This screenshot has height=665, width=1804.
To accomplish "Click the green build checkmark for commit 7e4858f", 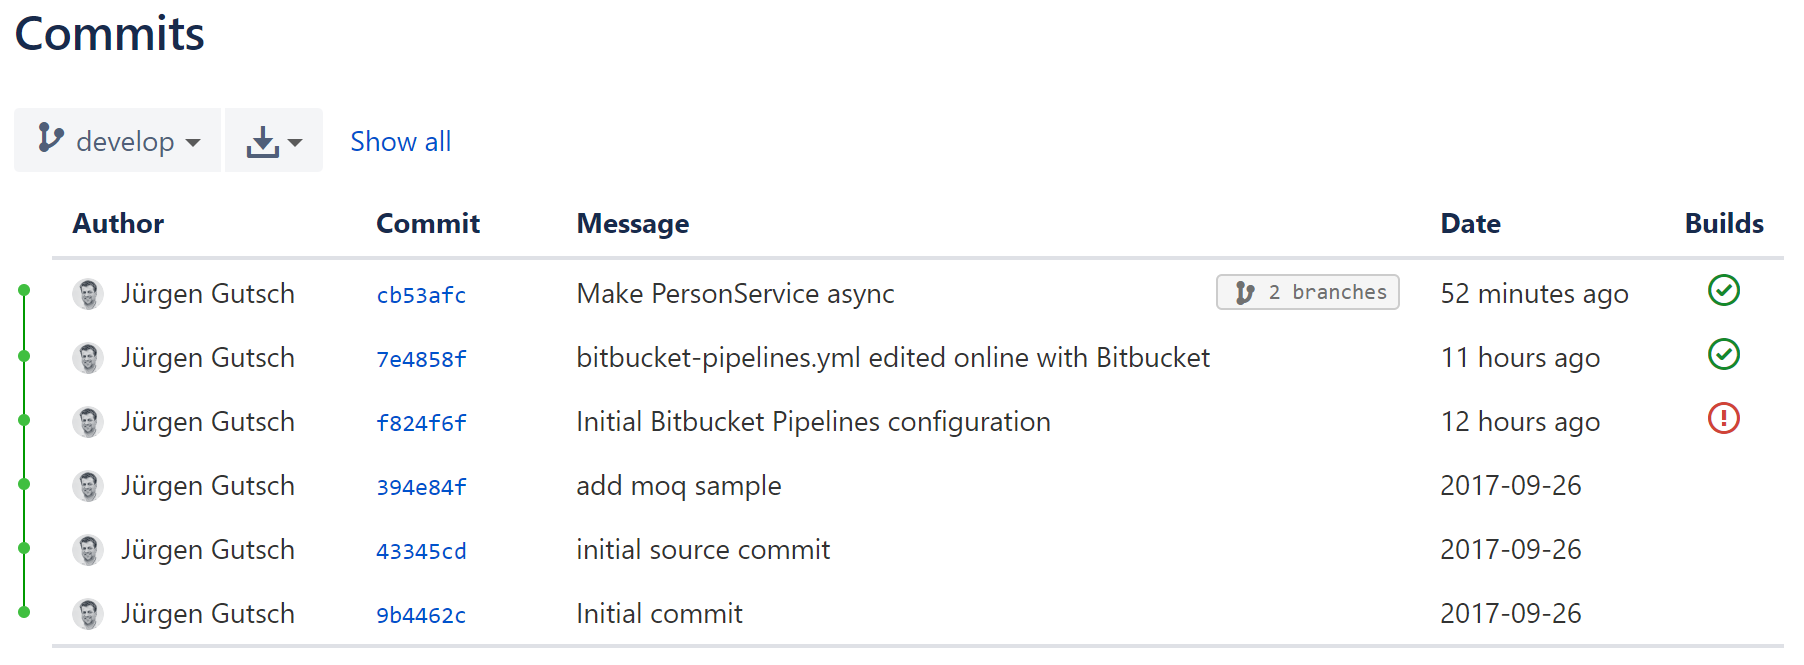I will (x=1723, y=355).
